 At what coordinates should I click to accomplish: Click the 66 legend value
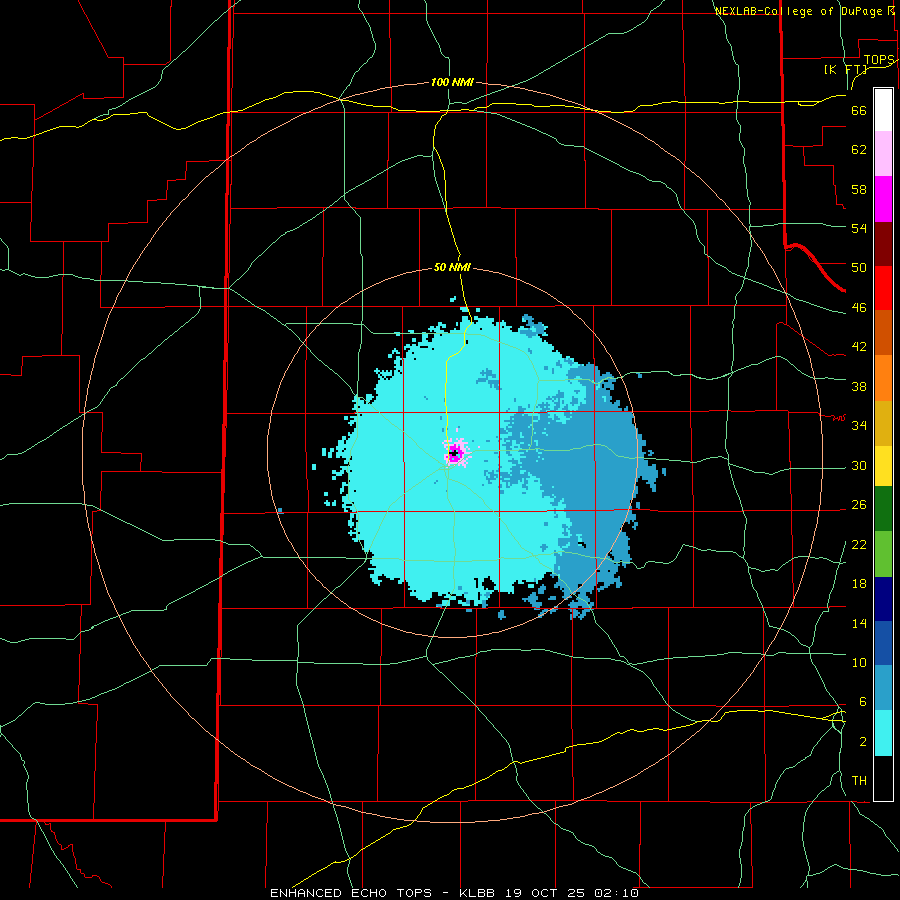[x=859, y=111]
